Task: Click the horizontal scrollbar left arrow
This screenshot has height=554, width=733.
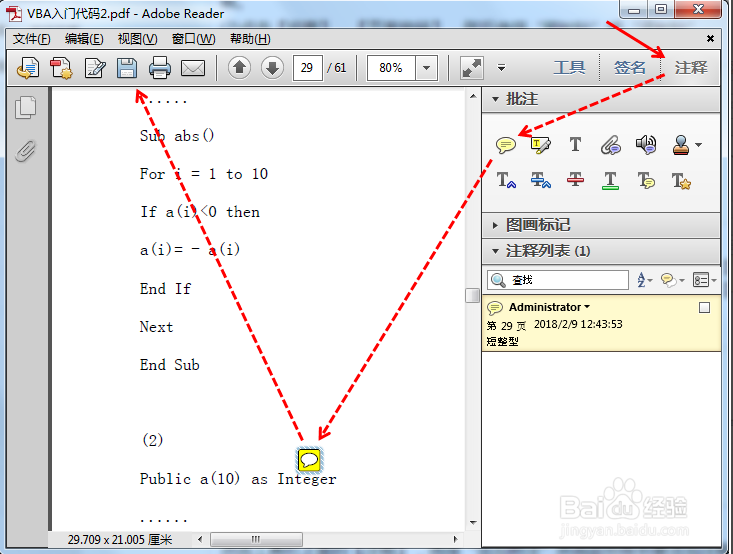Action: (x=200, y=540)
